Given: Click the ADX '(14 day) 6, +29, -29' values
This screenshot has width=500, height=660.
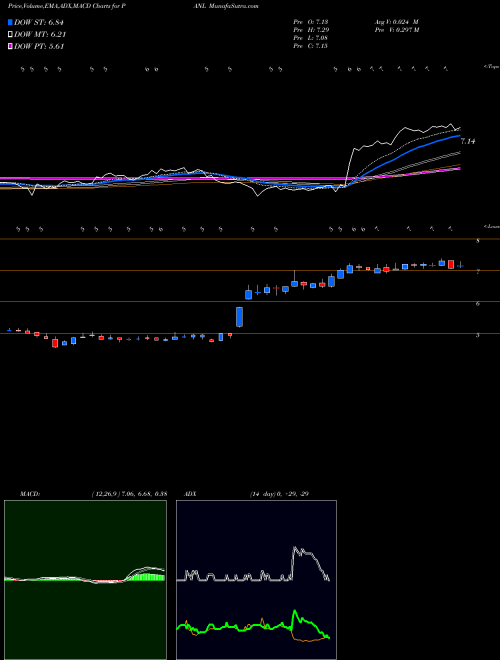Looking at the screenshot, I should [x=279, y=494].
